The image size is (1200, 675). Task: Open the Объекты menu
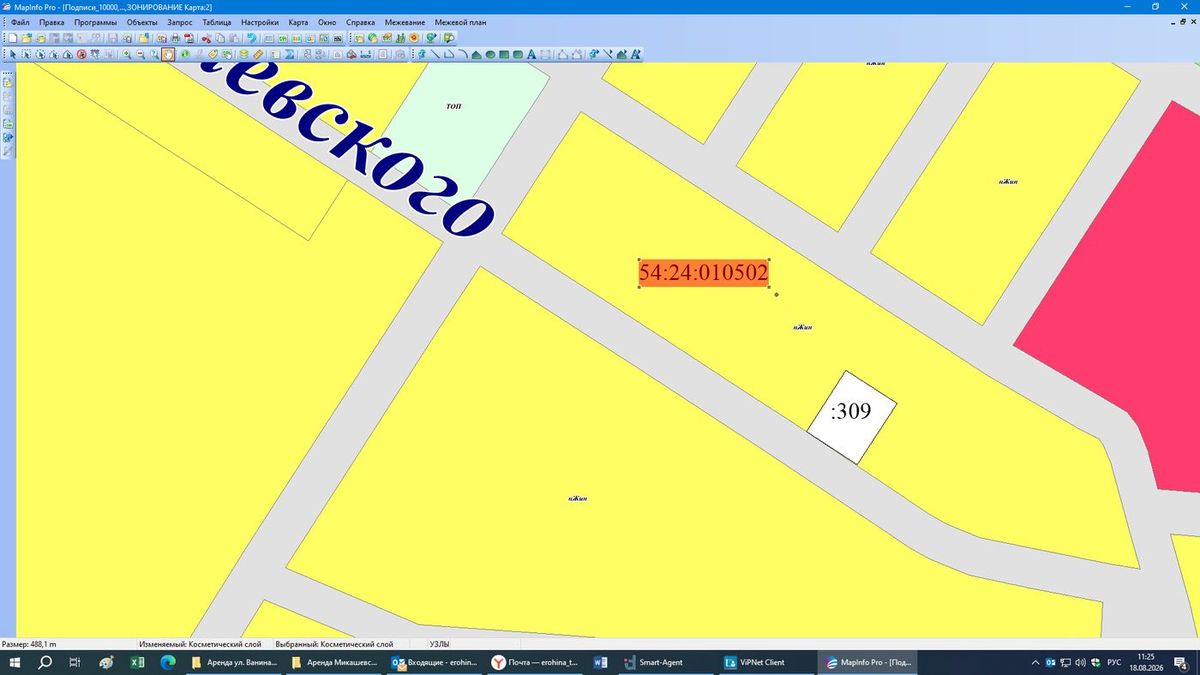tap(142, 22)
